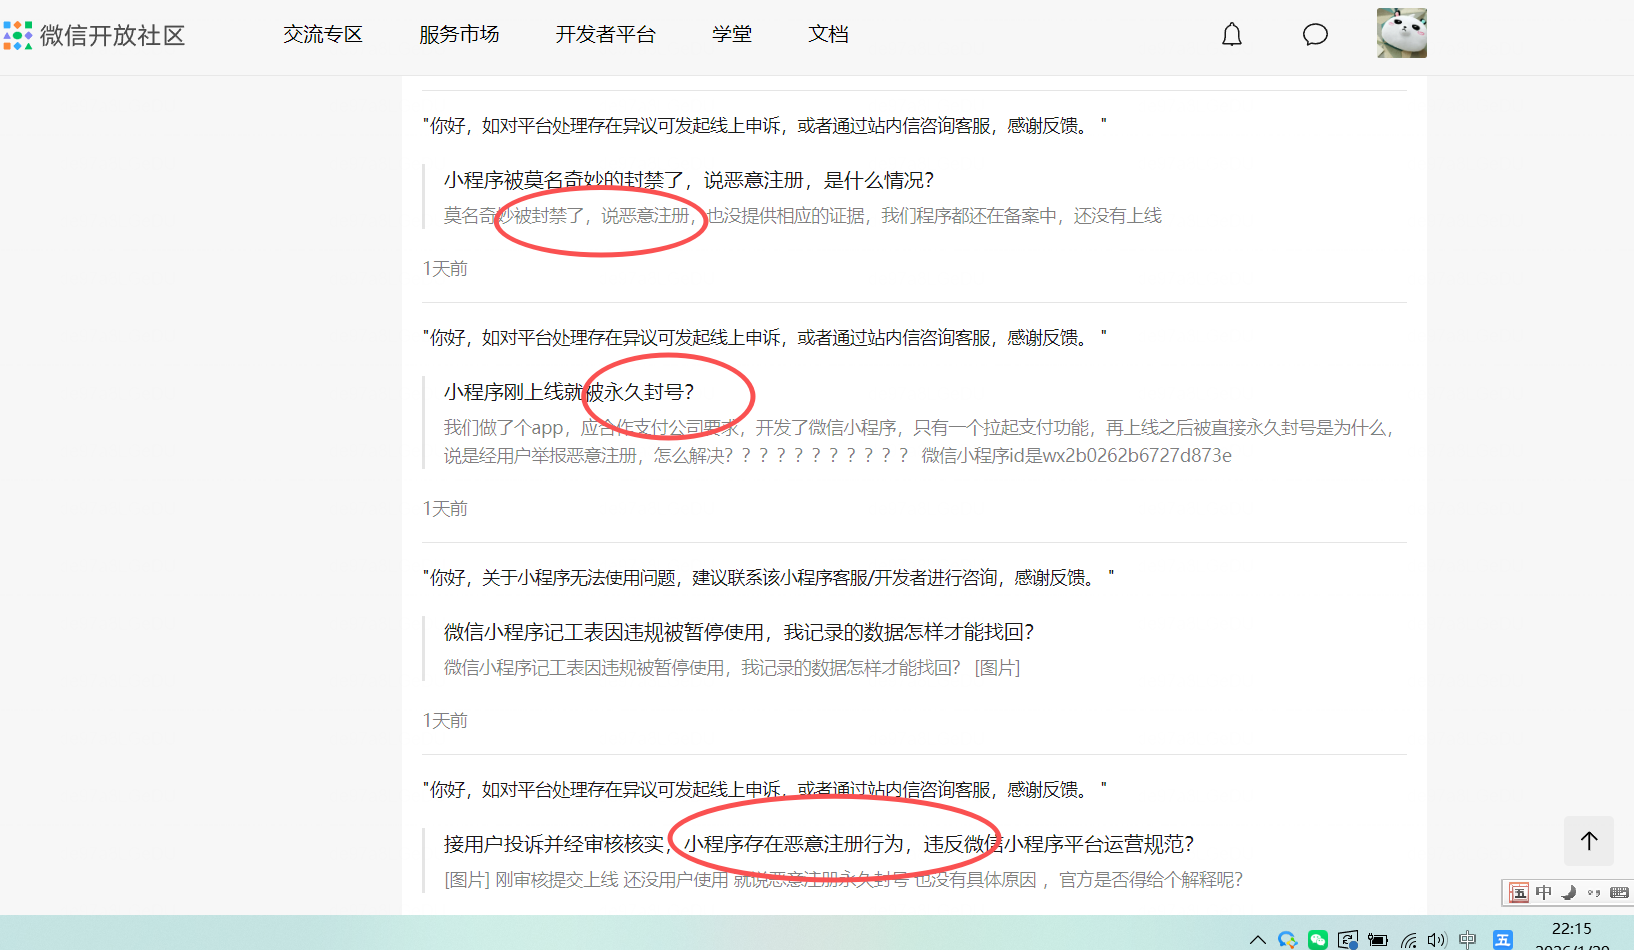Toggle the 中 language indicator in the taskbar

1468,940
